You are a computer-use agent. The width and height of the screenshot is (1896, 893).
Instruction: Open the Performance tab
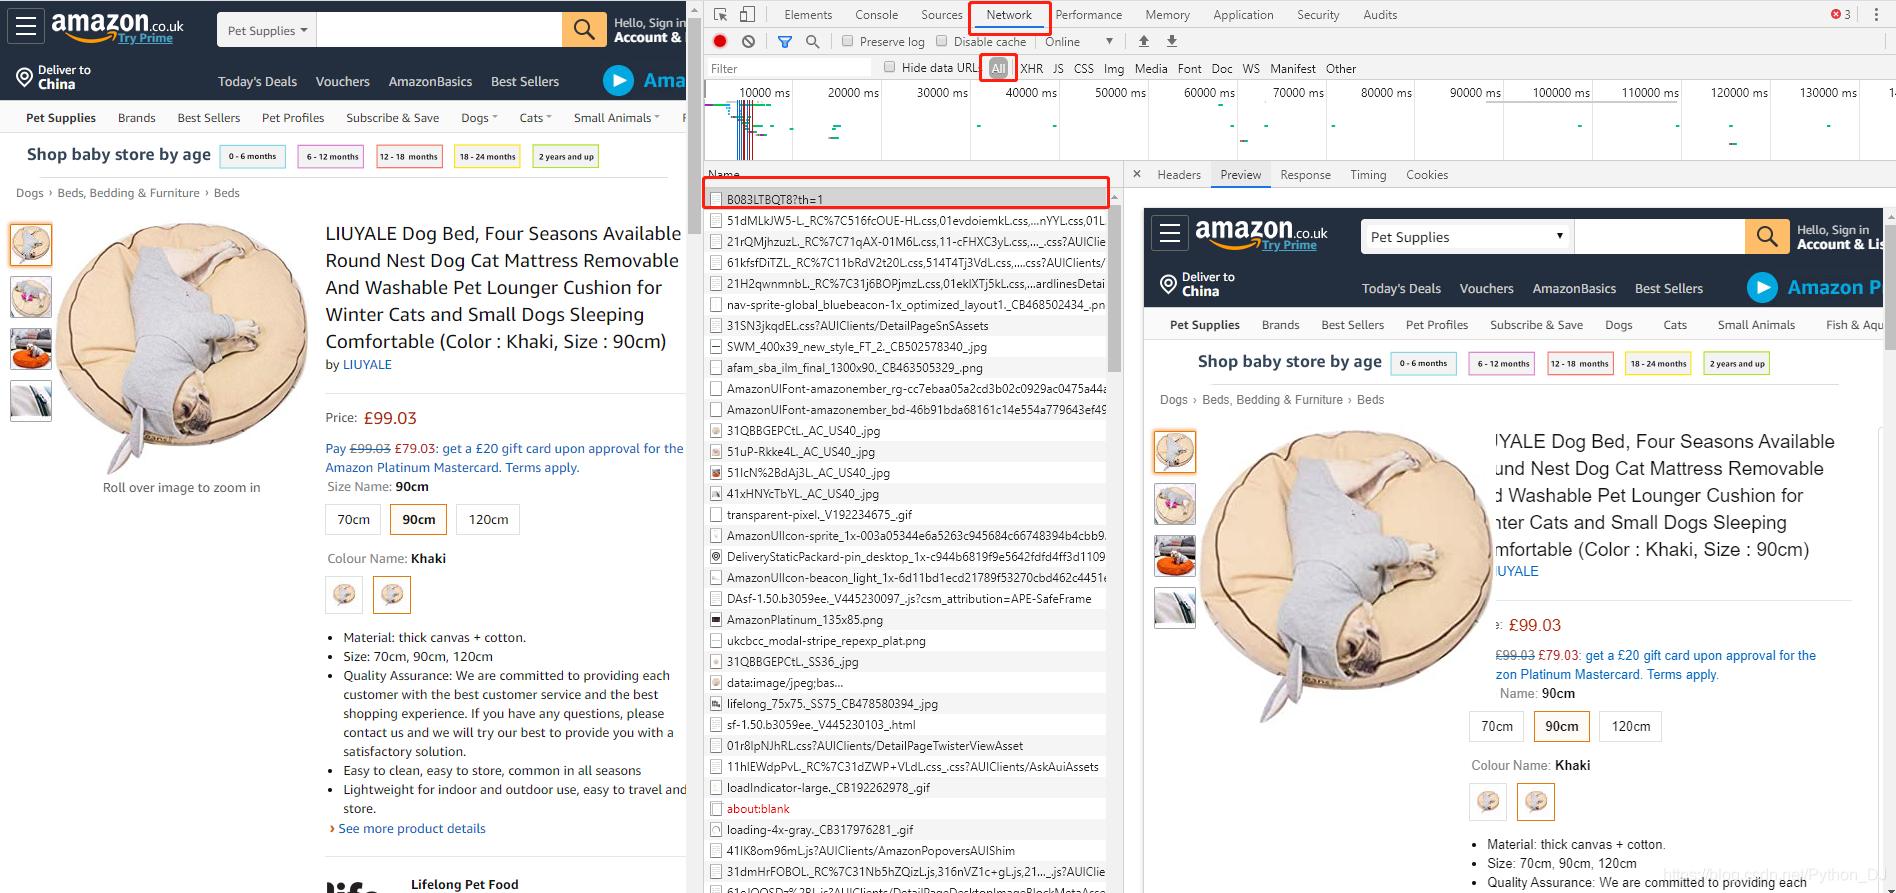point(1089,14)
